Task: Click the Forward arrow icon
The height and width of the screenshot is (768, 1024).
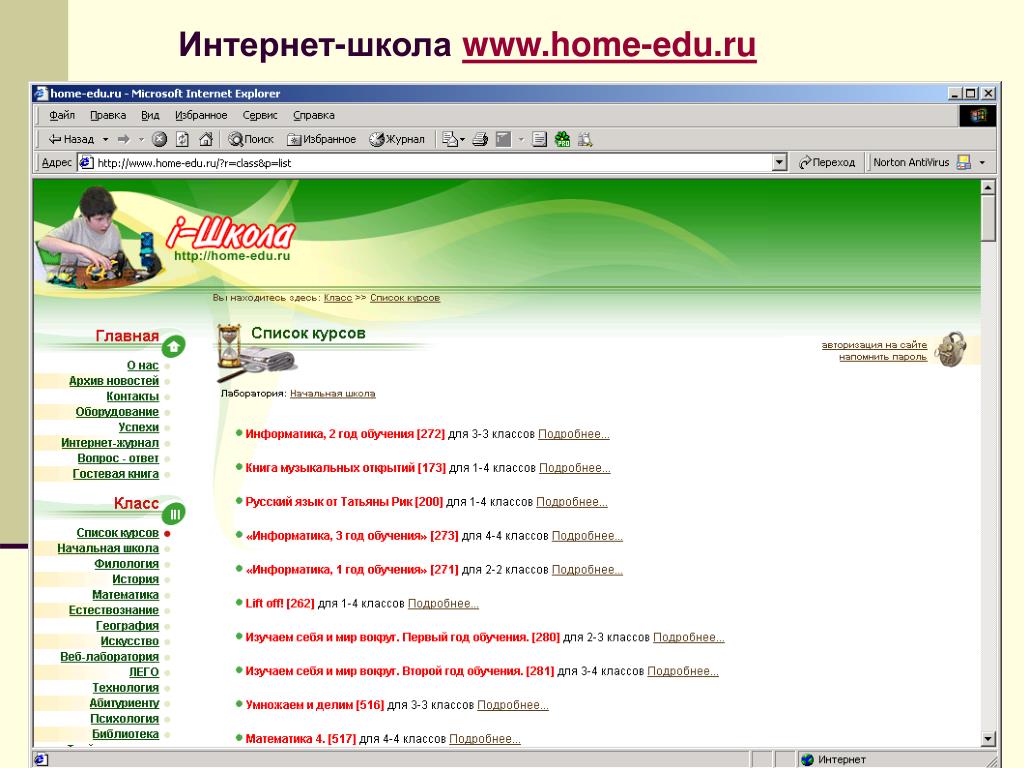Action: click(123, 139)
